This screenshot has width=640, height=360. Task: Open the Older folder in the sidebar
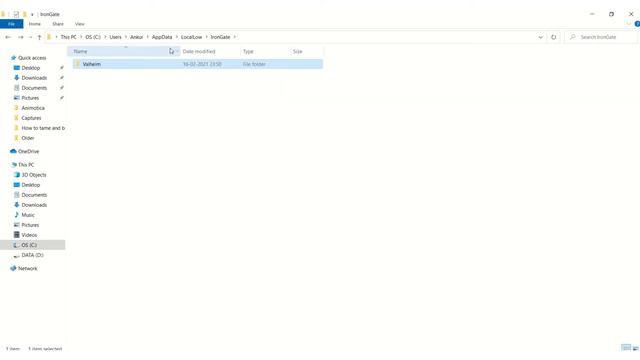pos(27,138)
